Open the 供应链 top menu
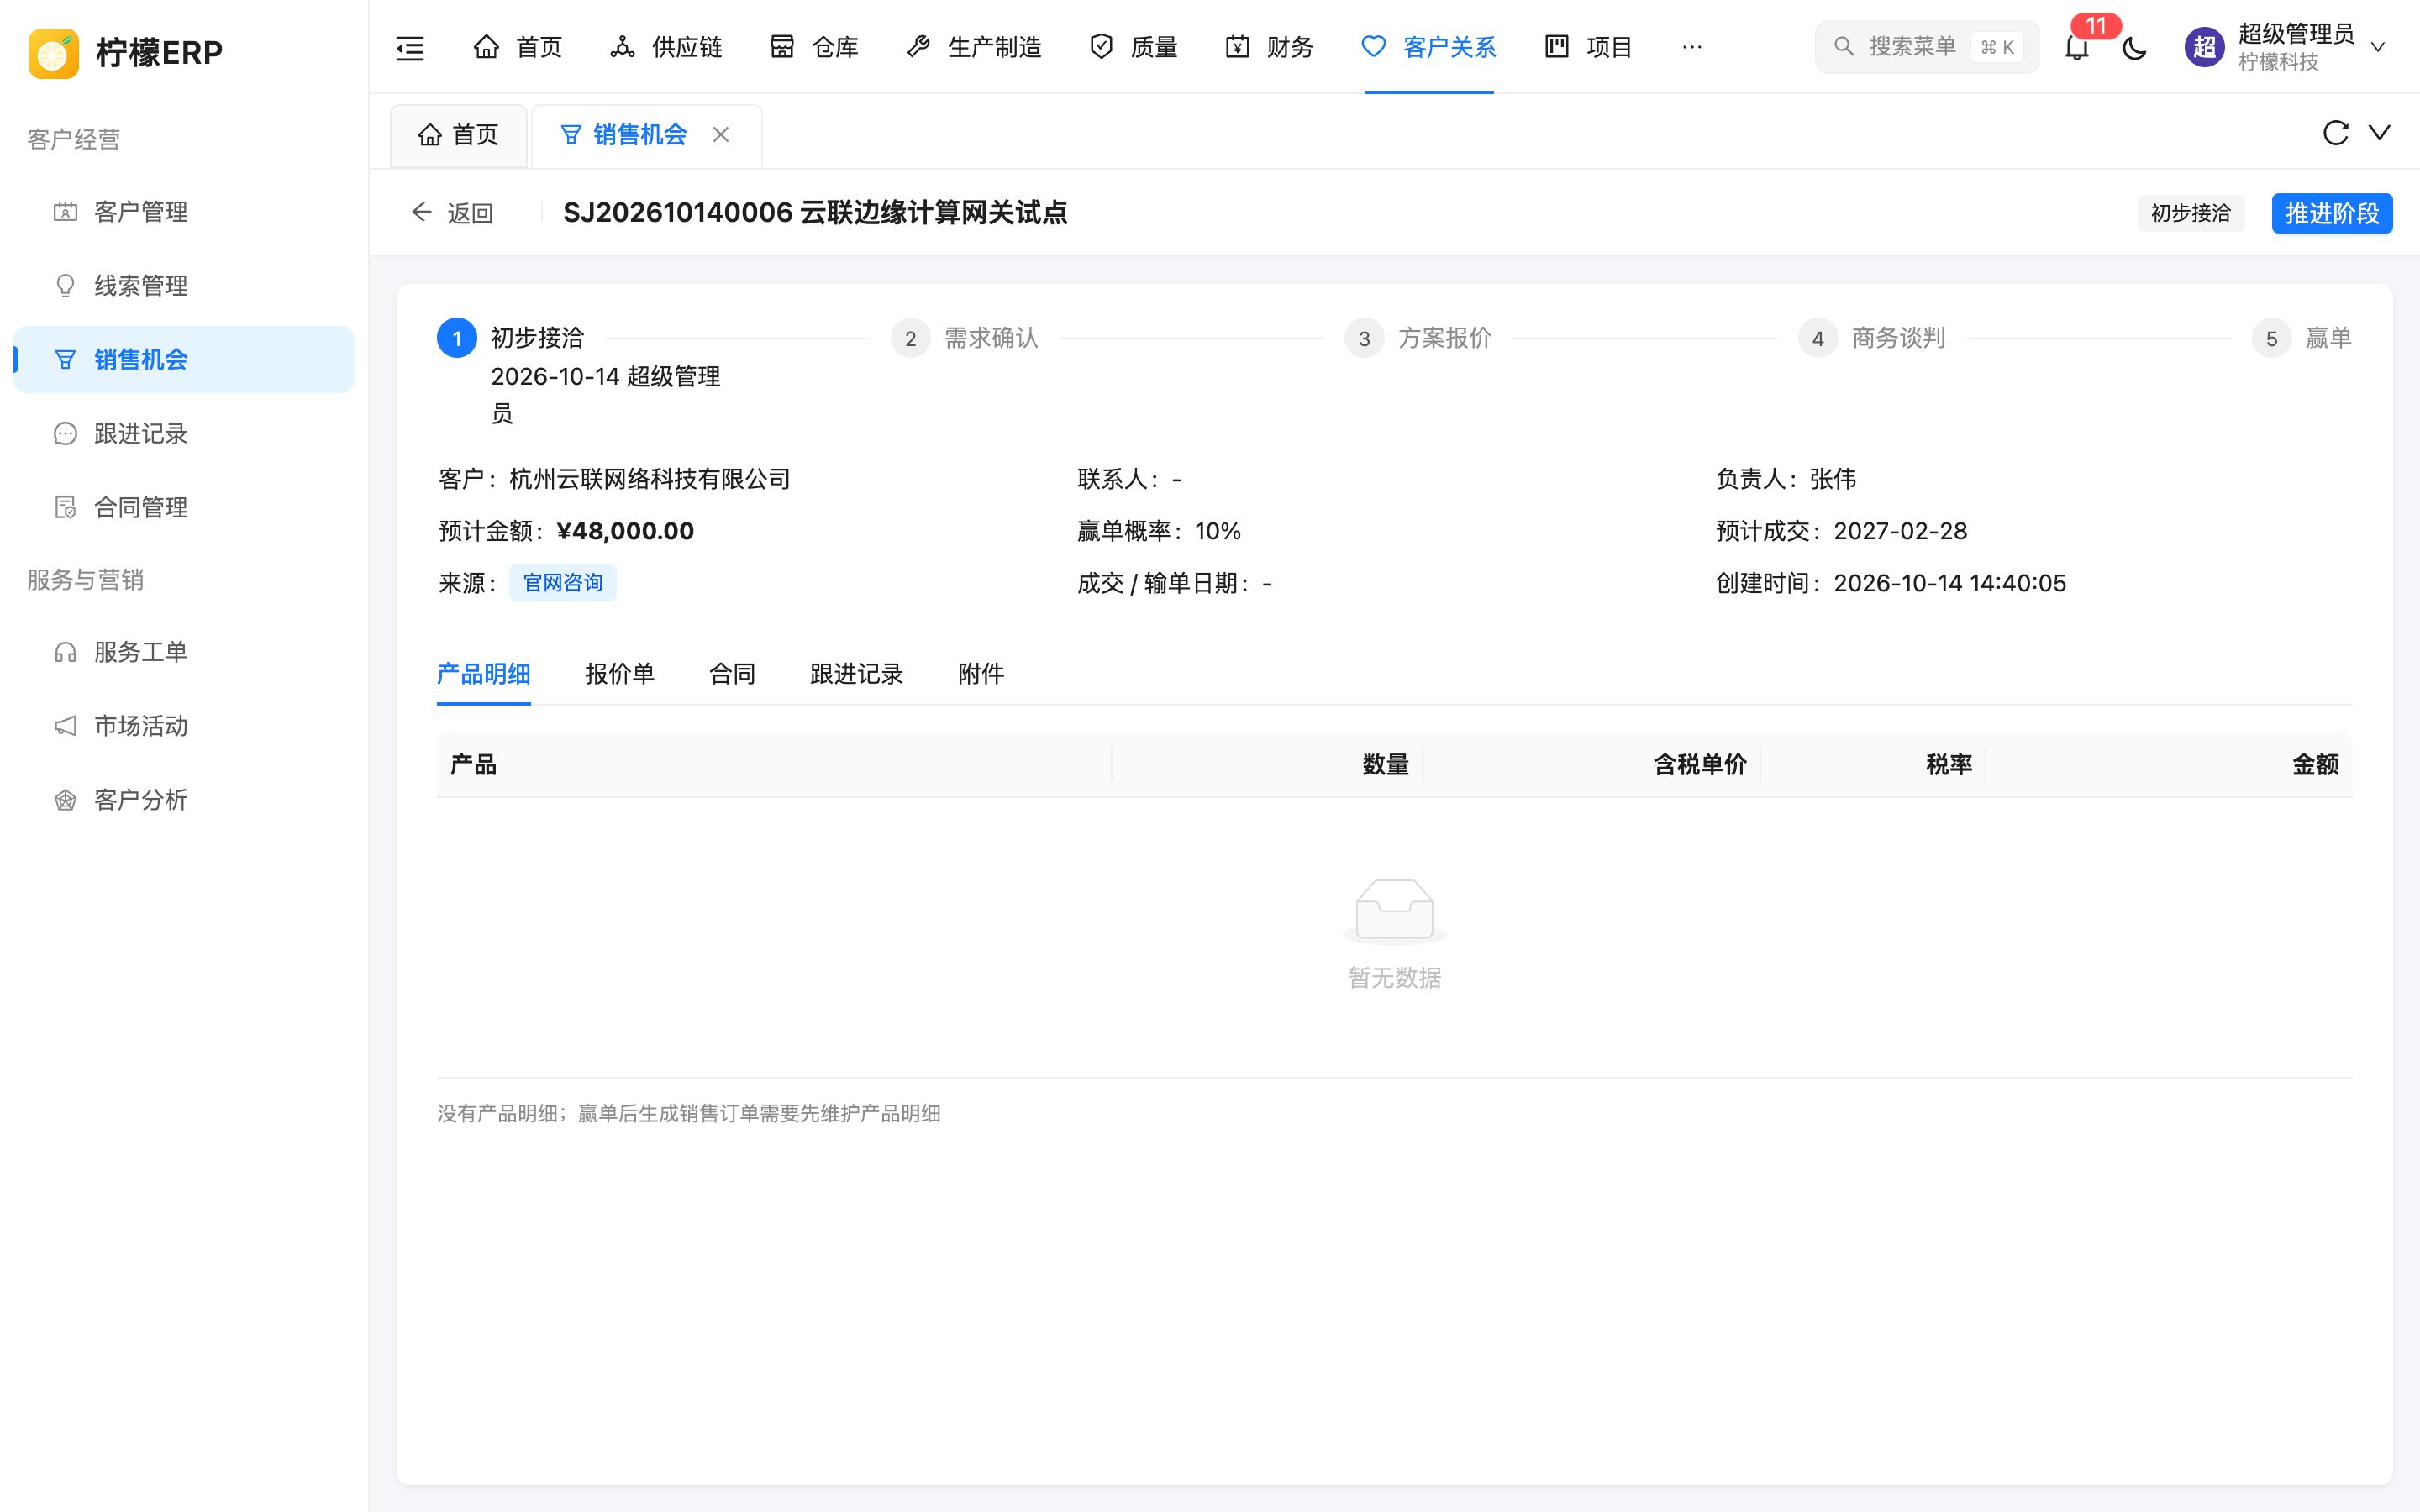2420x1512 pixels. click(x=666, y=47)
